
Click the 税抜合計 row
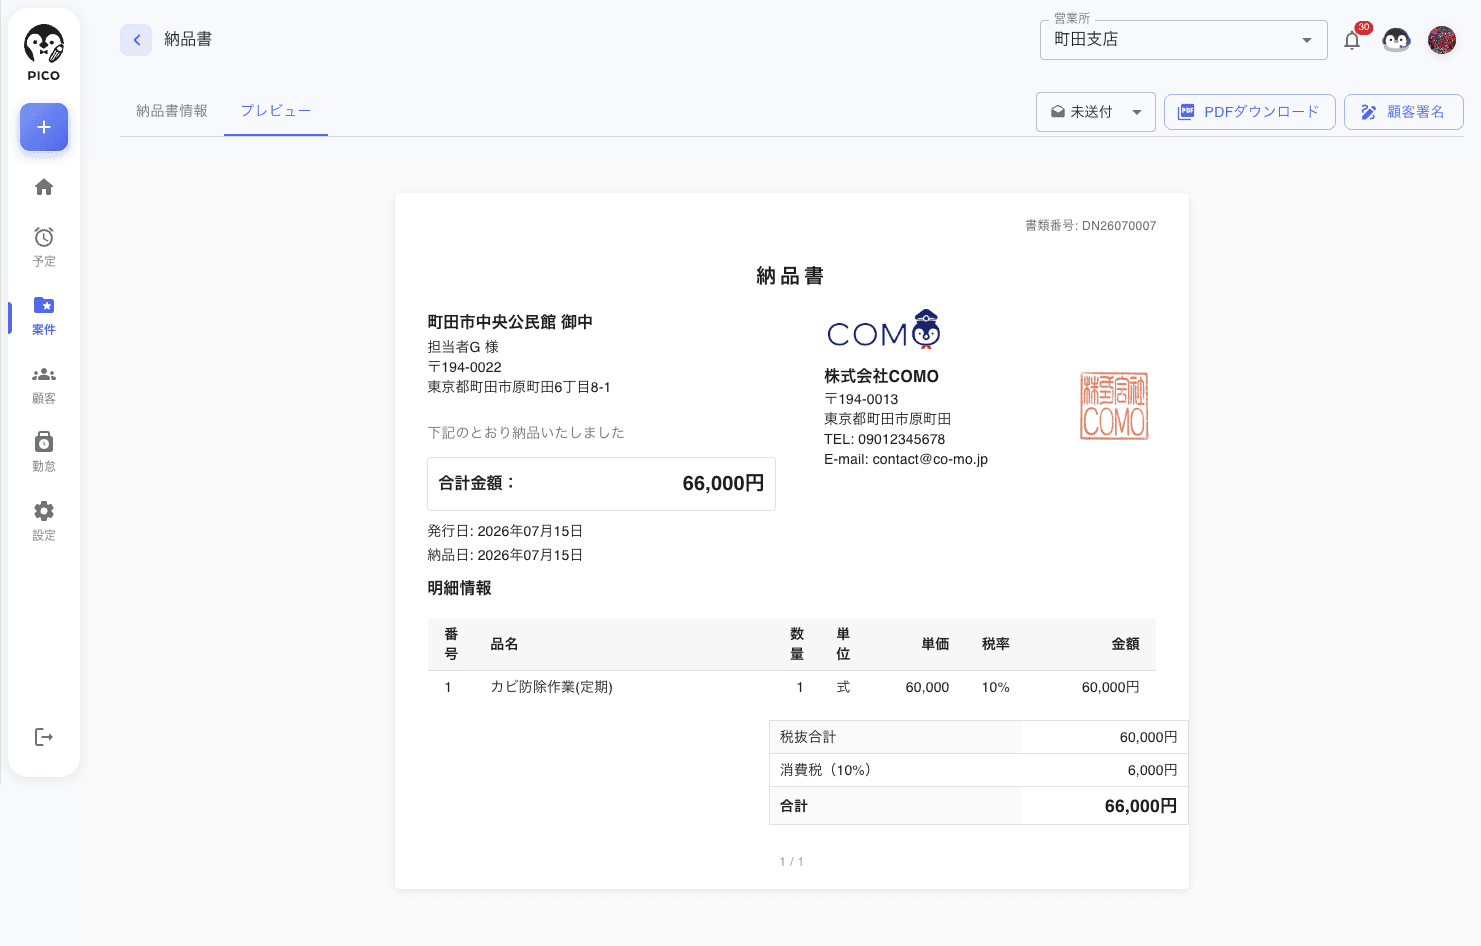pos(979,737)
